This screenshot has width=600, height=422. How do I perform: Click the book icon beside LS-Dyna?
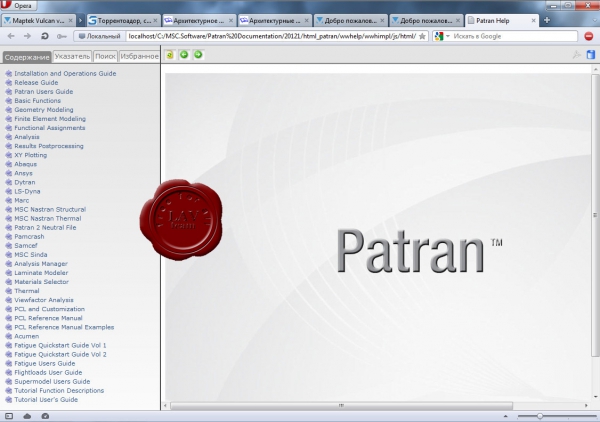[x=8, y=191]
